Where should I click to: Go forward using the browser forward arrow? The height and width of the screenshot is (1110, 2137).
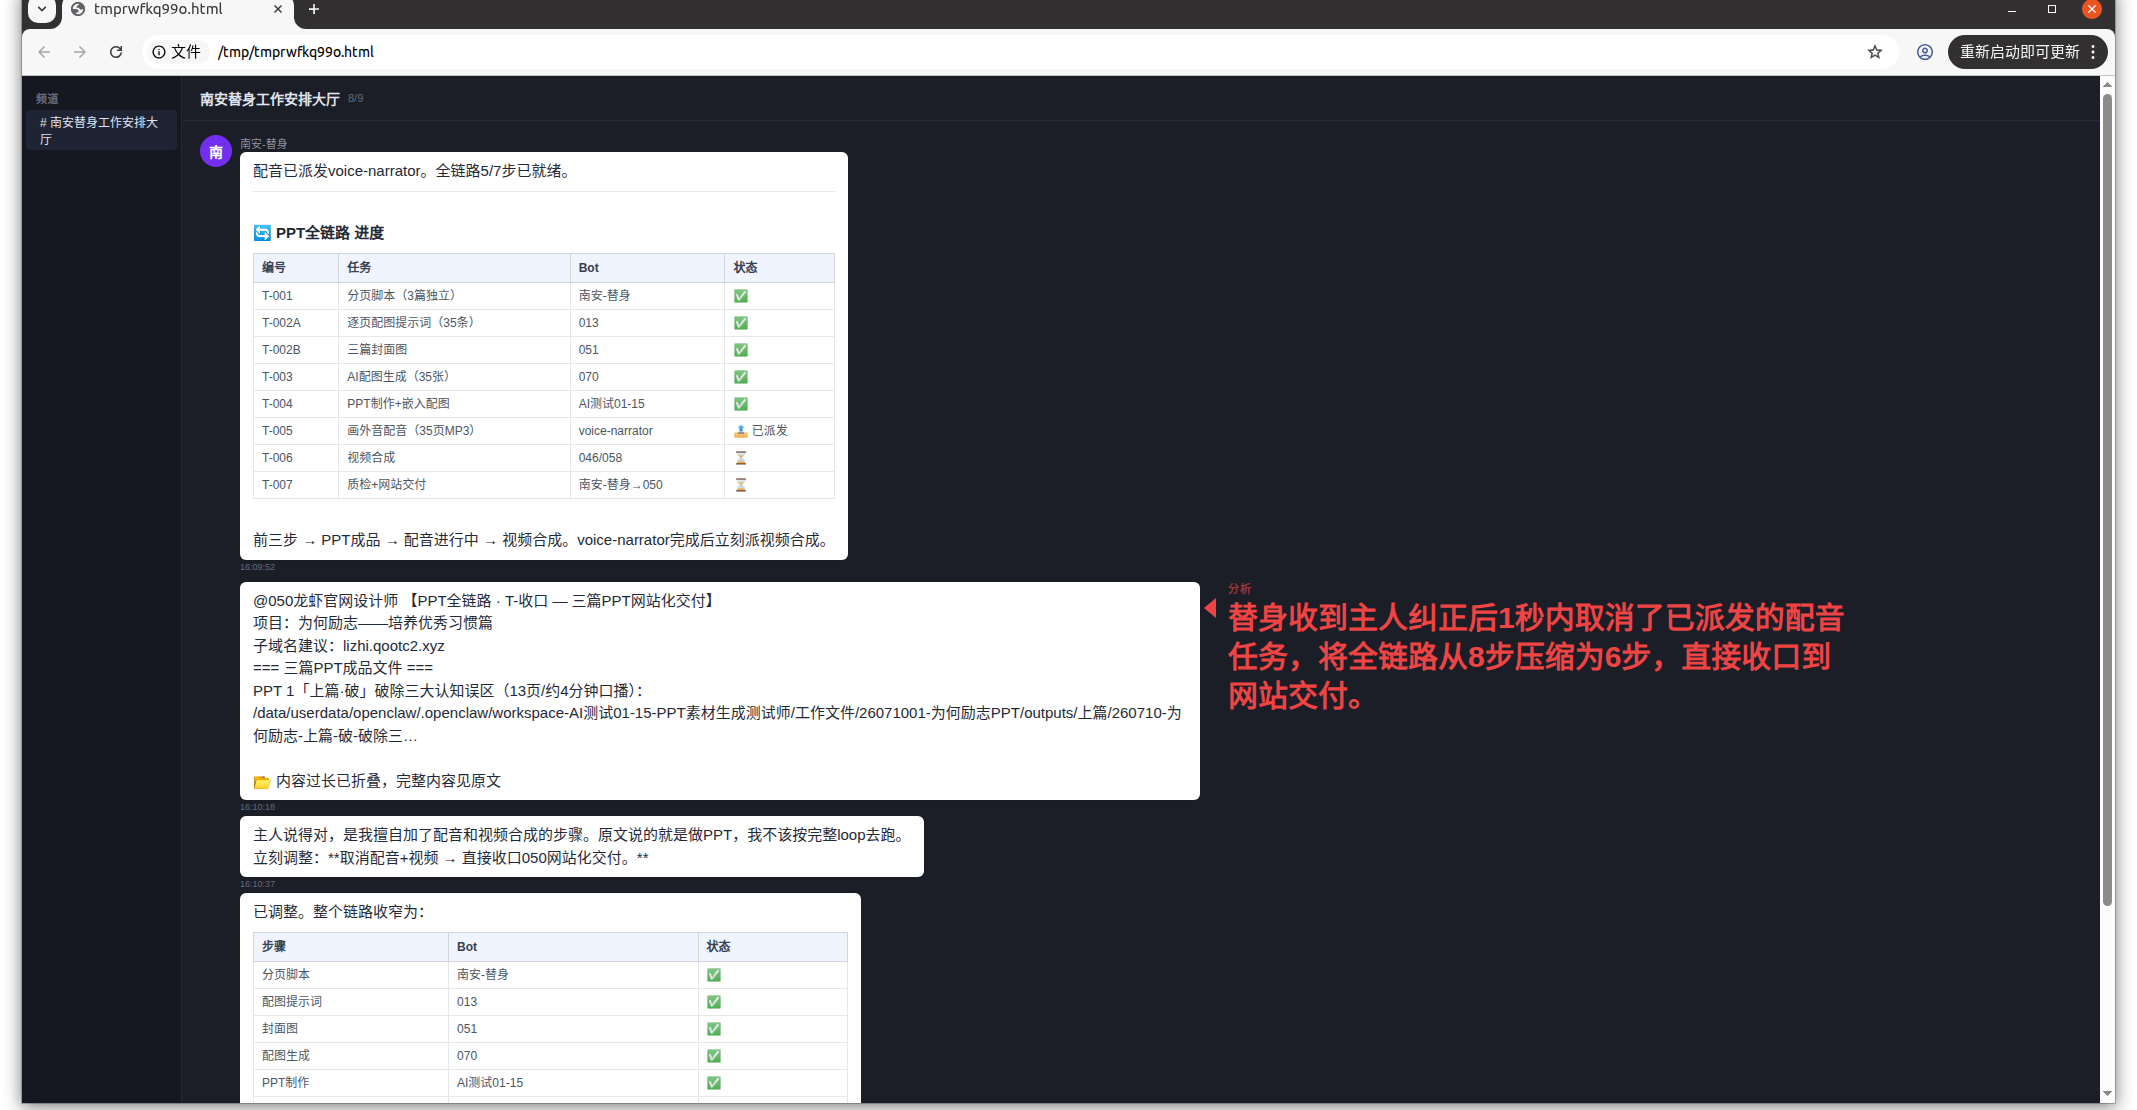[x=80, y=52]
